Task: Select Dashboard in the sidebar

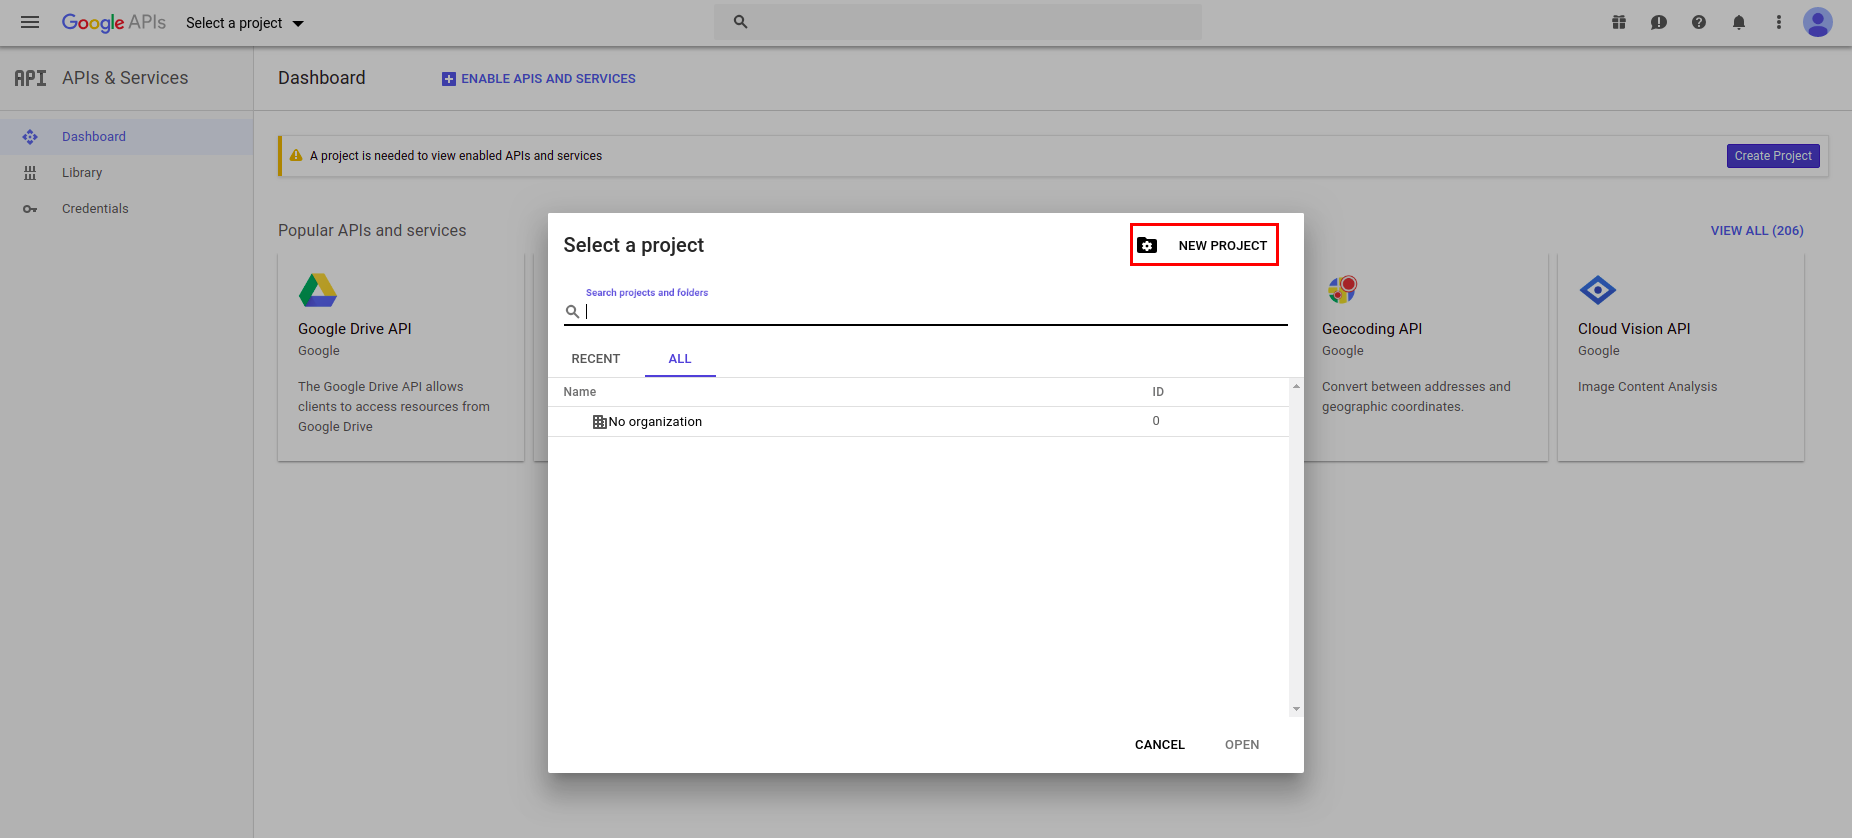Action: click(126, 137)
